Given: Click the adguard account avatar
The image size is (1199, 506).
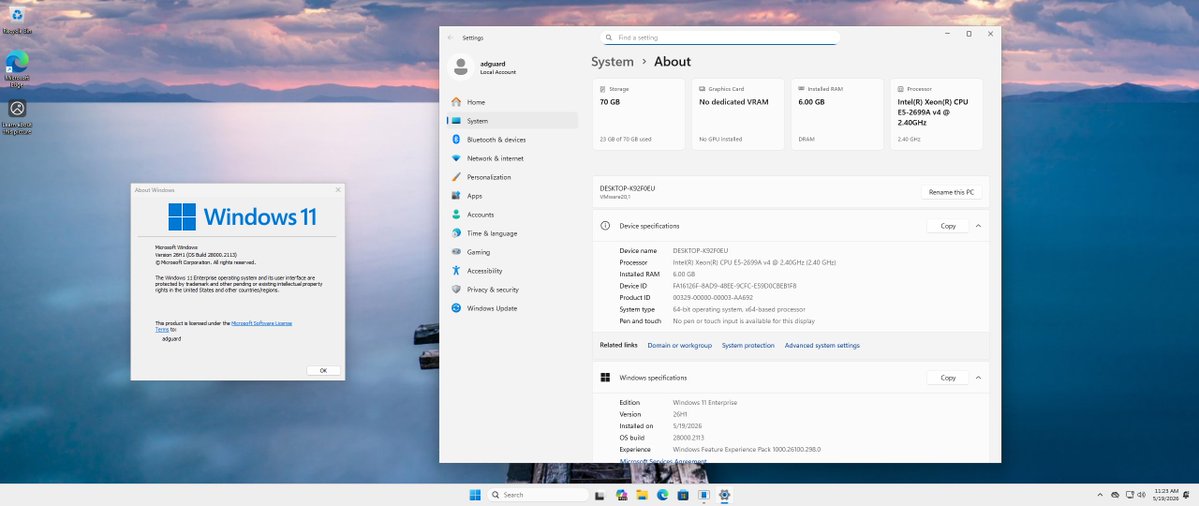Looking at the screenshot, I should click(460, 67).
